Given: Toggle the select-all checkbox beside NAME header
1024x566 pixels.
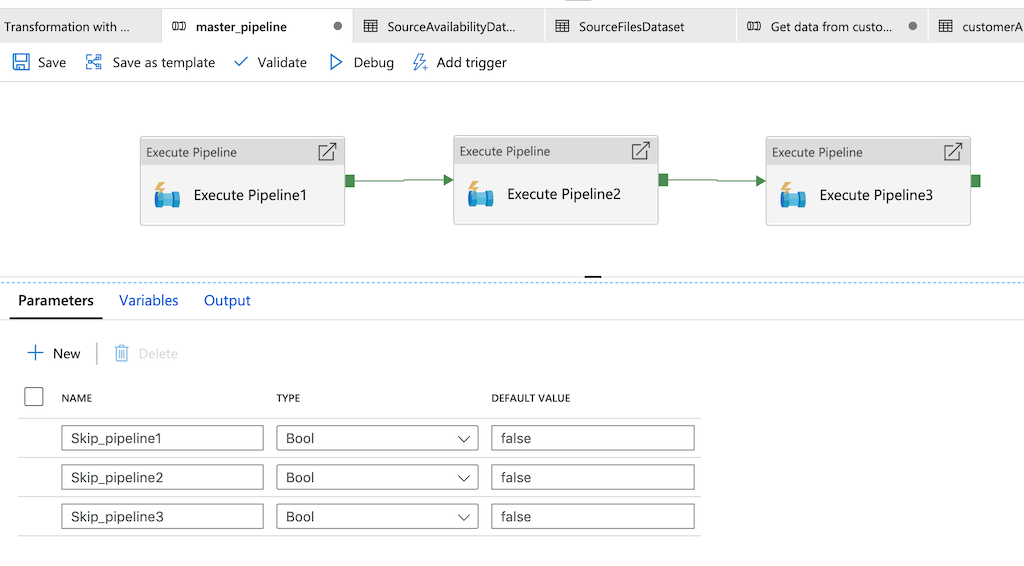Looking at the screenshot, I should pos(33,396).
